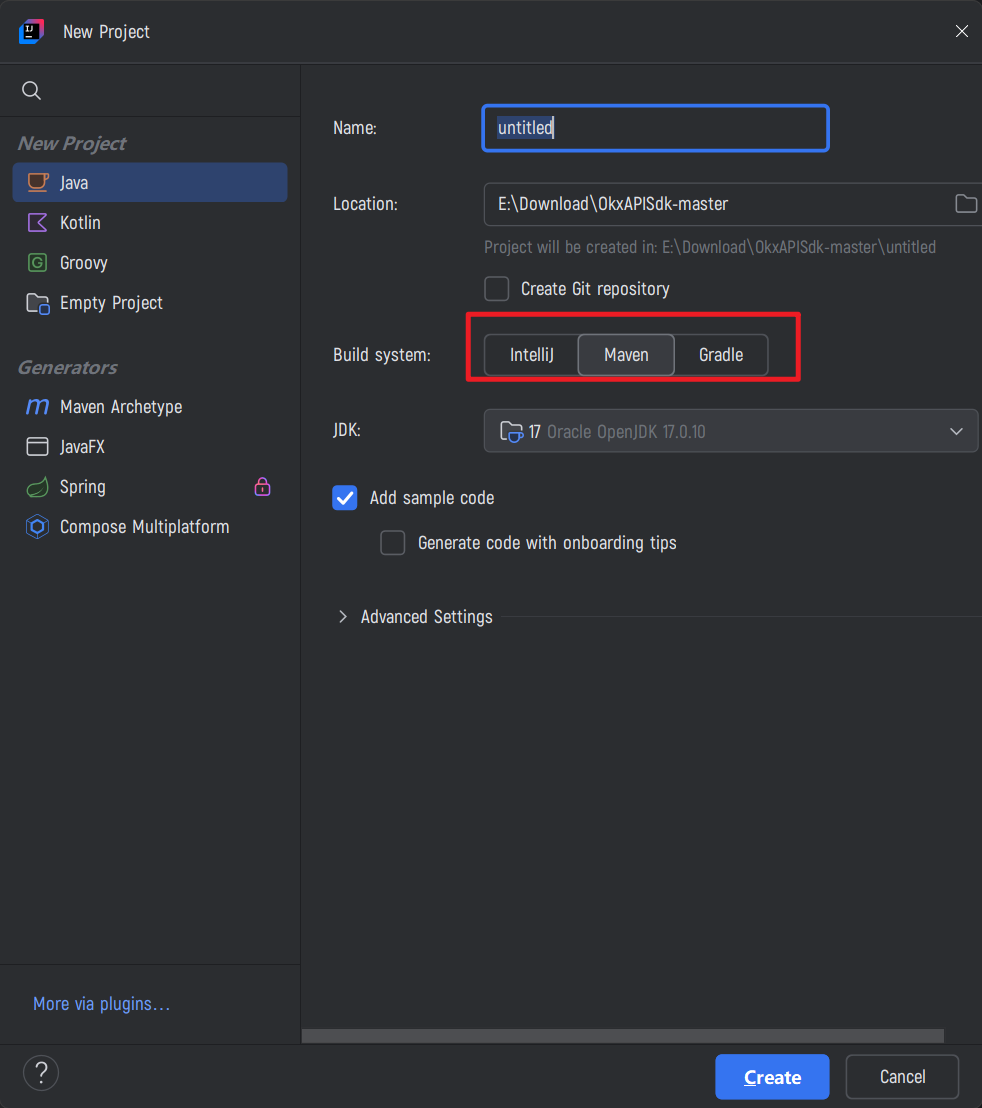
Task: Click the Kotlin logo icon
Action: click(37, 223)
